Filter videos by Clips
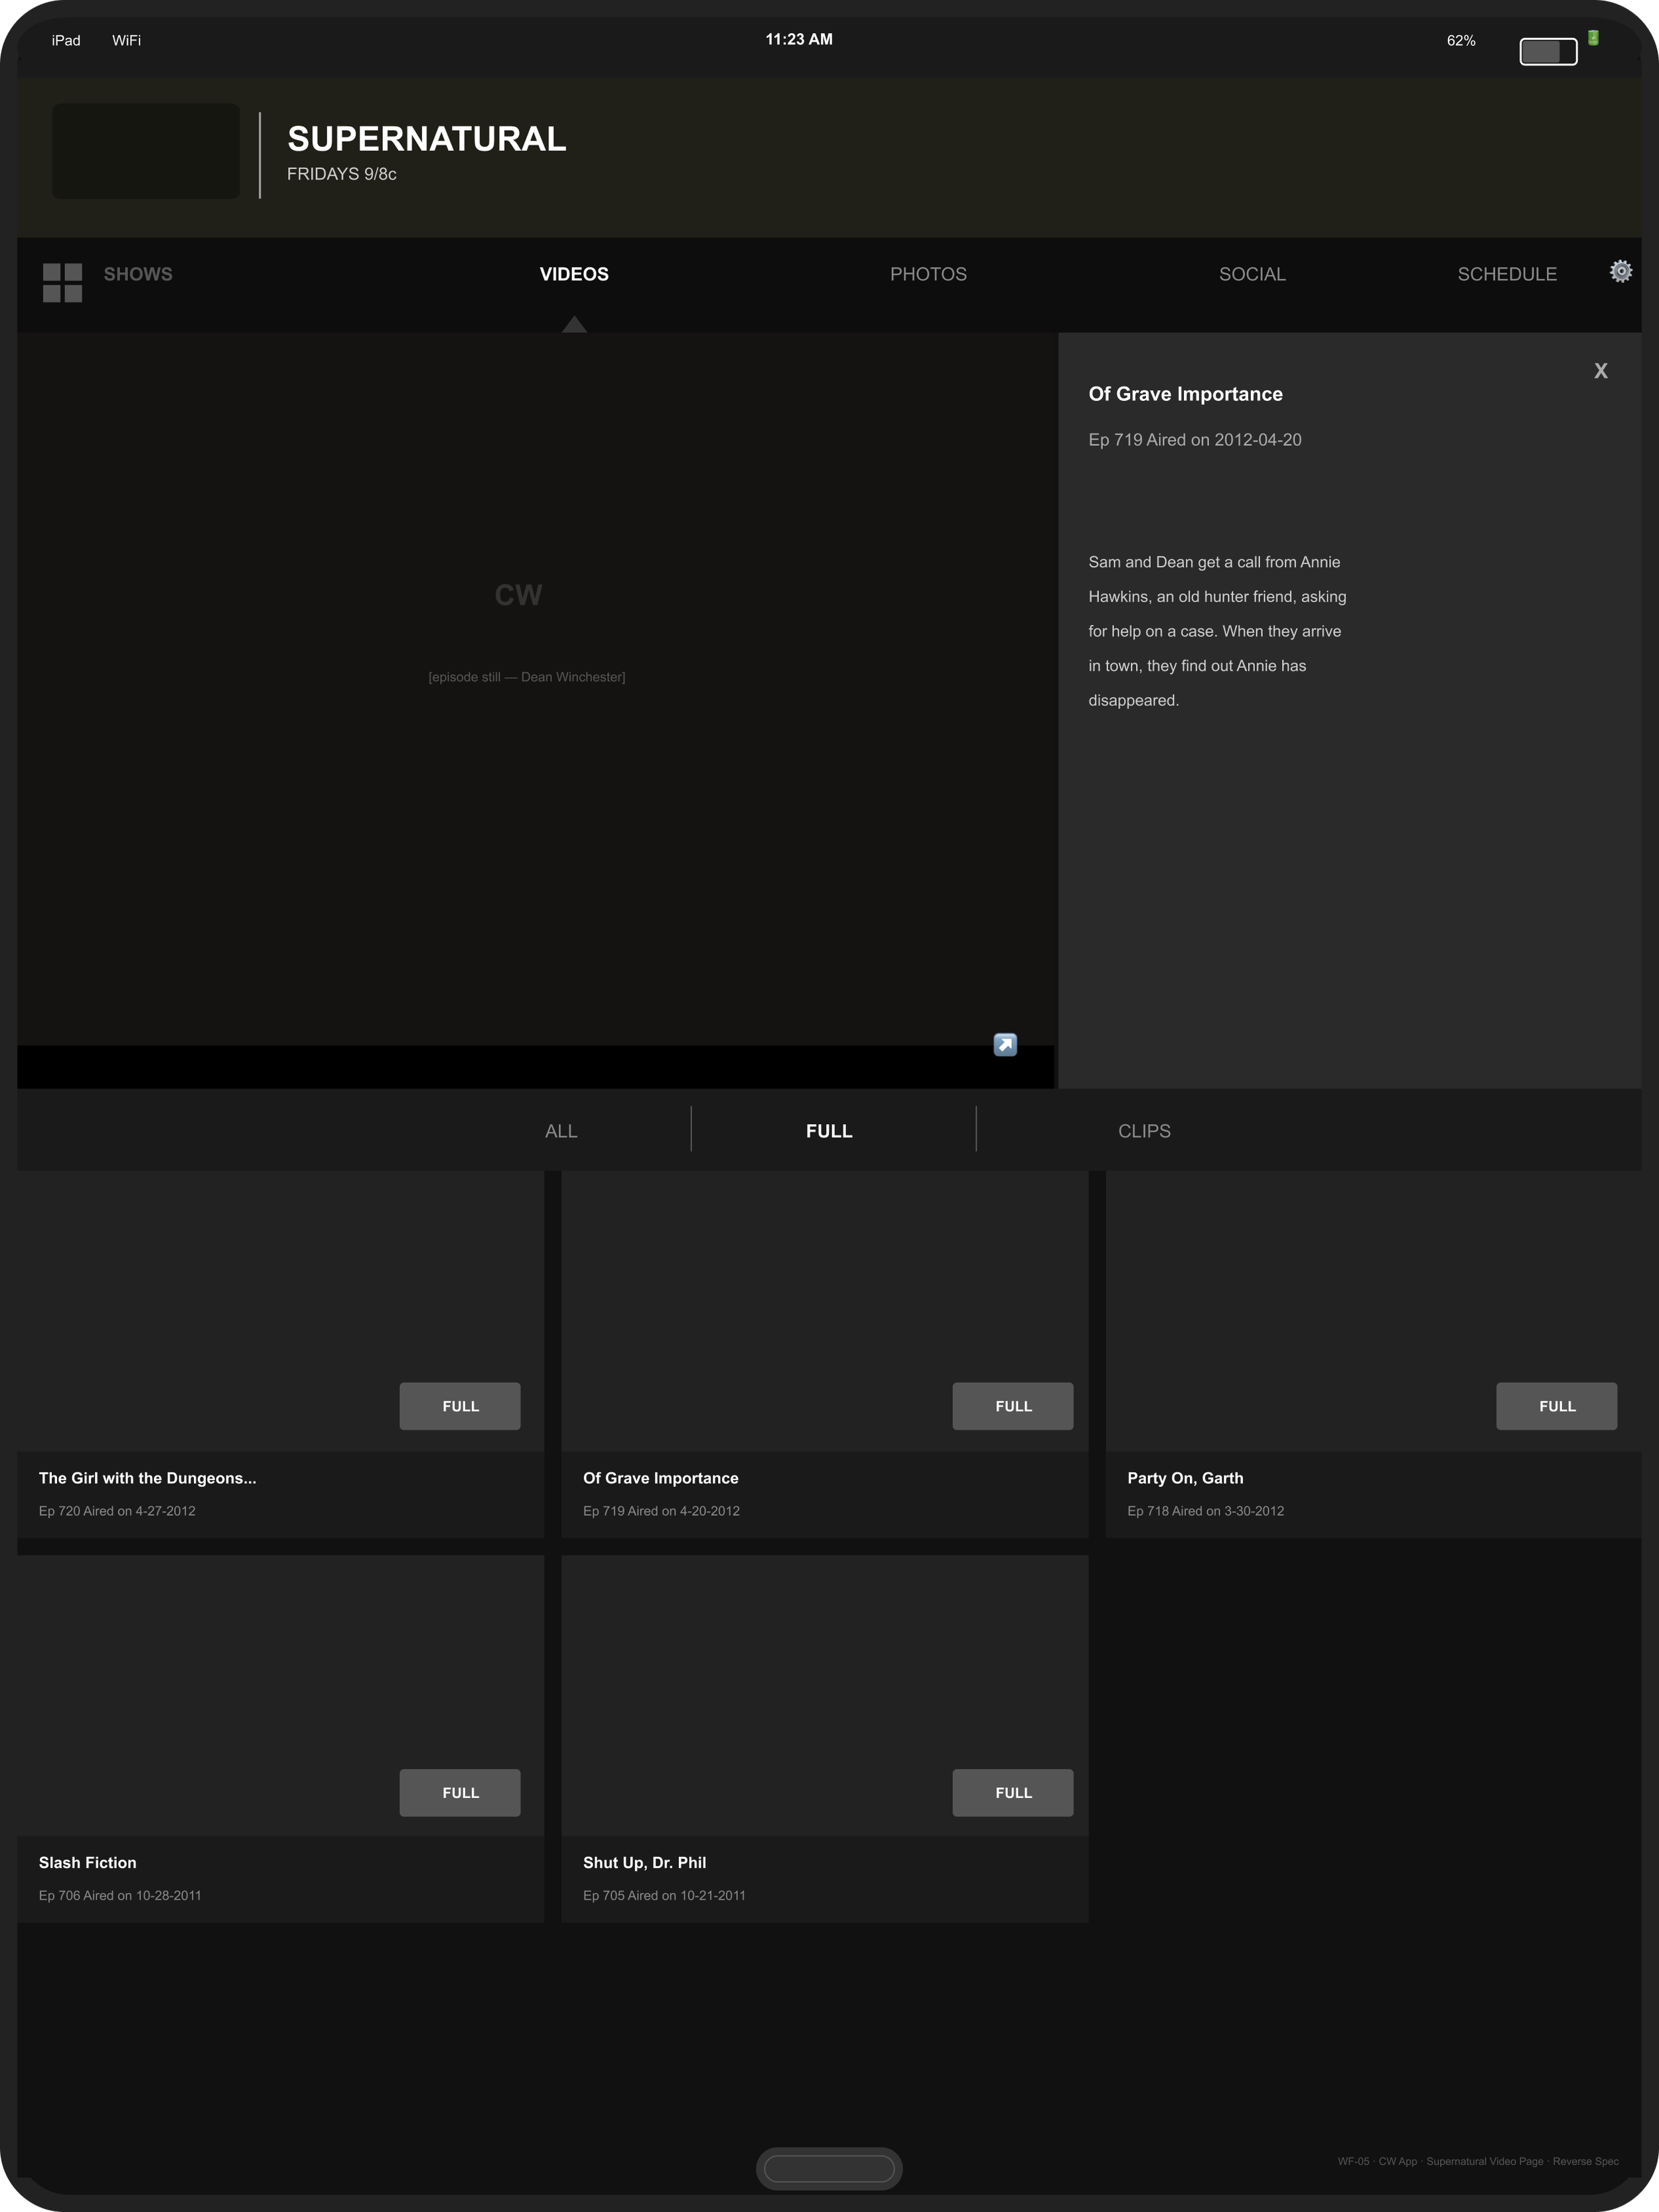 point(1143,1131)
